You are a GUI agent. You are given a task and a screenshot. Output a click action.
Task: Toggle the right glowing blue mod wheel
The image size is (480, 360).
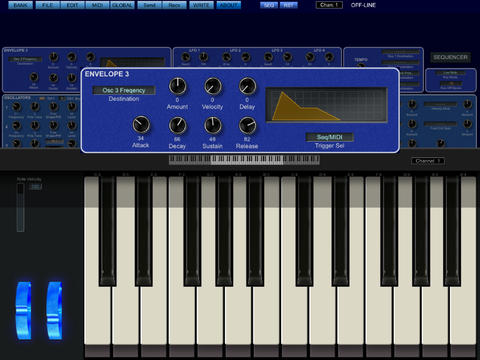54,311
